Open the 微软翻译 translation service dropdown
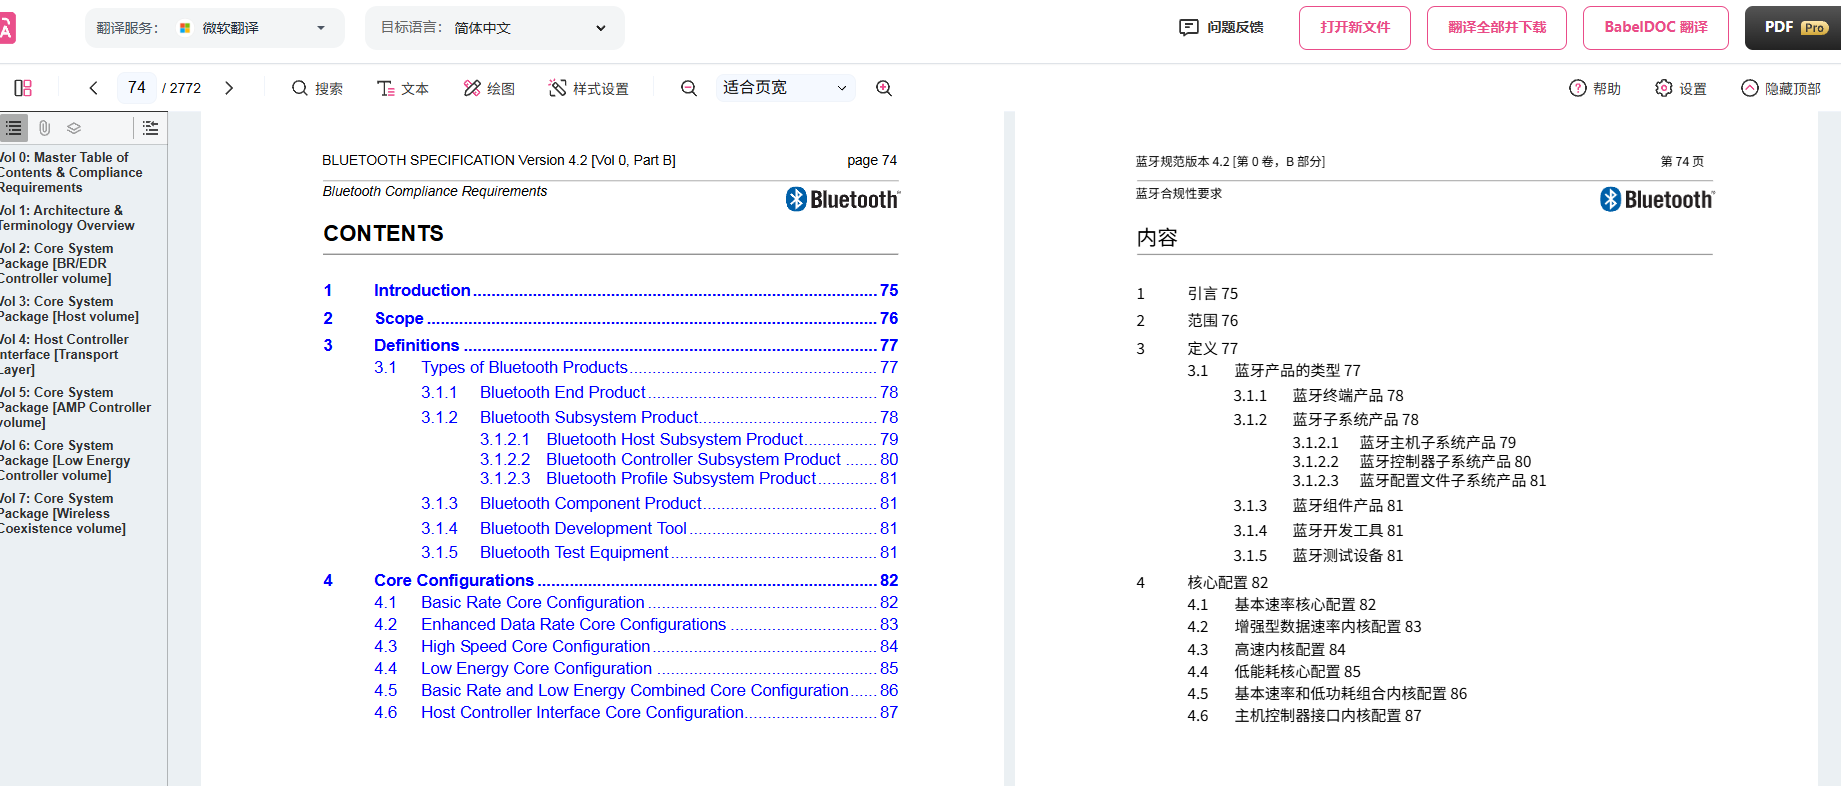1841x786 pixels. tap(253, 28)
